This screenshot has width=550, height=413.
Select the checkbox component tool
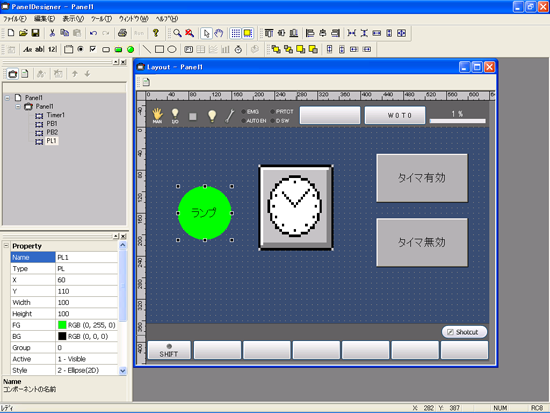pyautogui.click(x=93, y=49)
